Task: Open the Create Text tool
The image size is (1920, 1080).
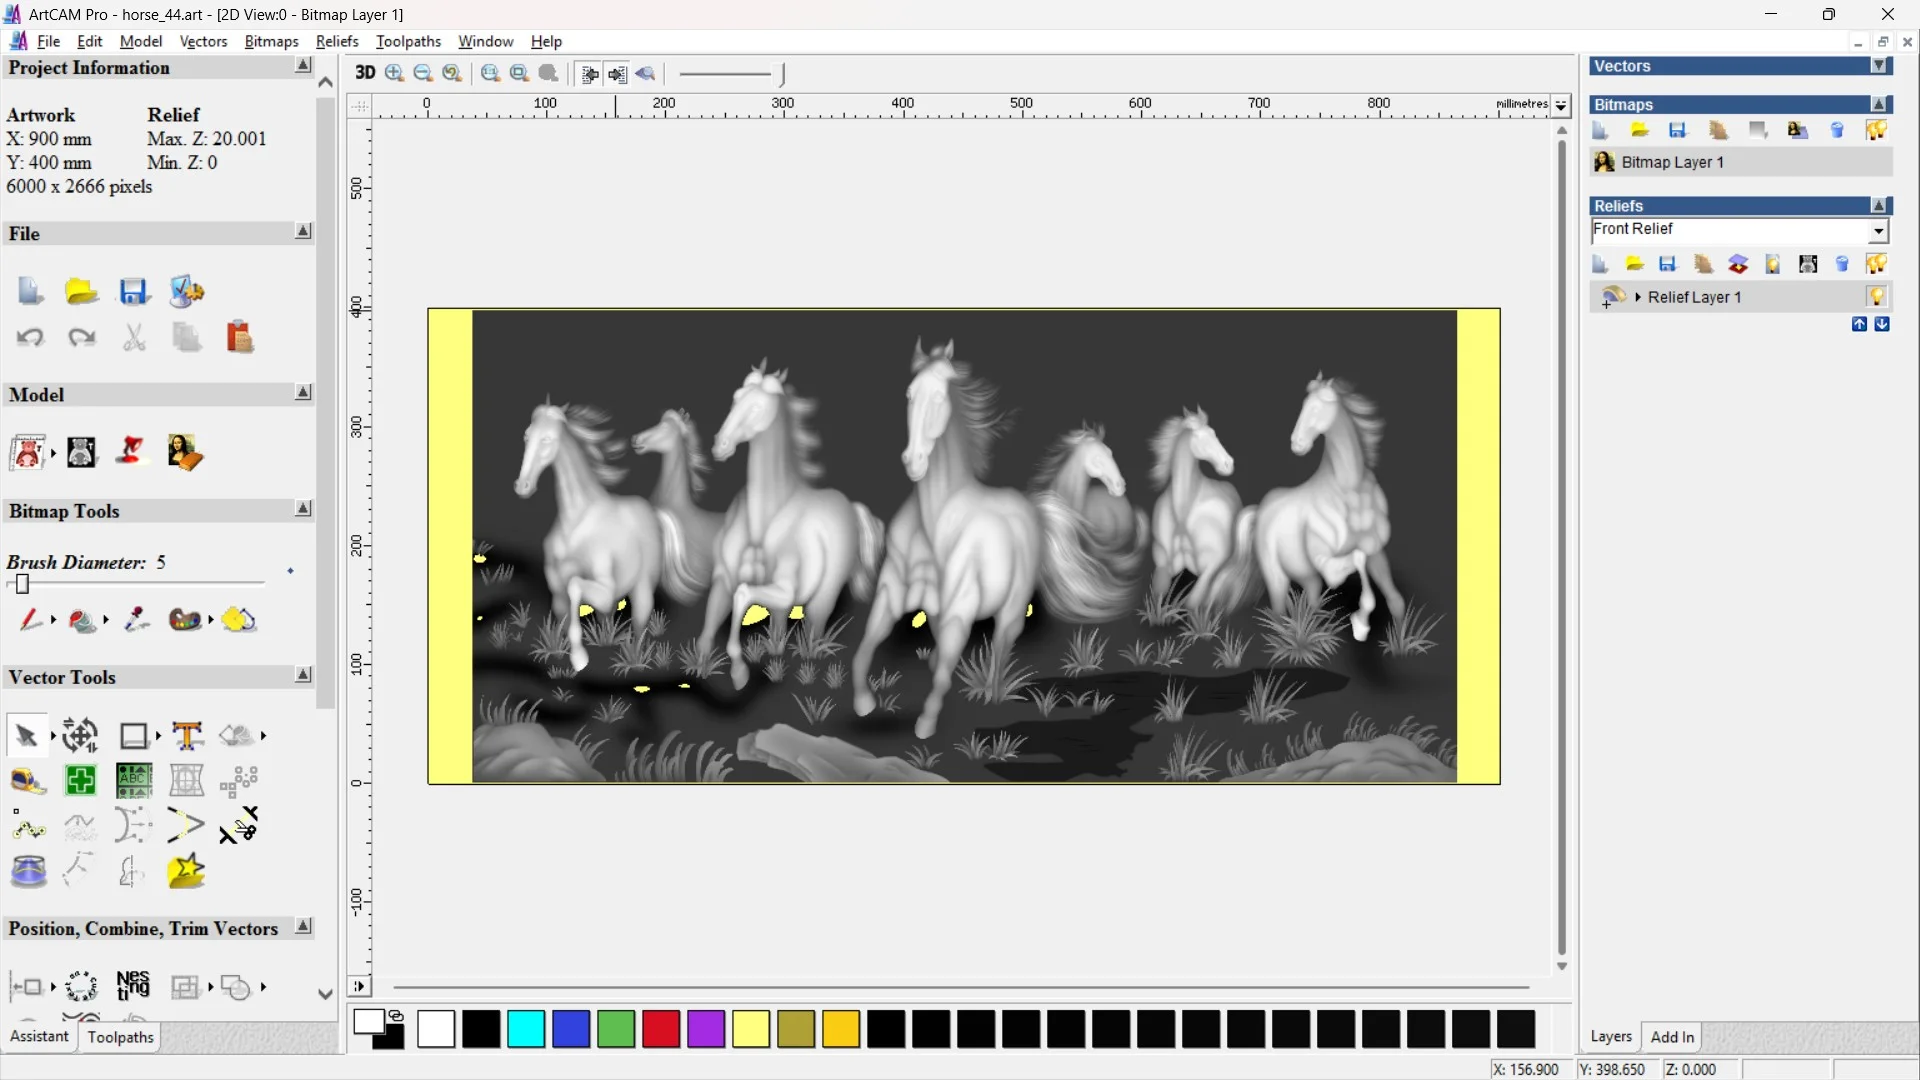Action: pos(188,736)
